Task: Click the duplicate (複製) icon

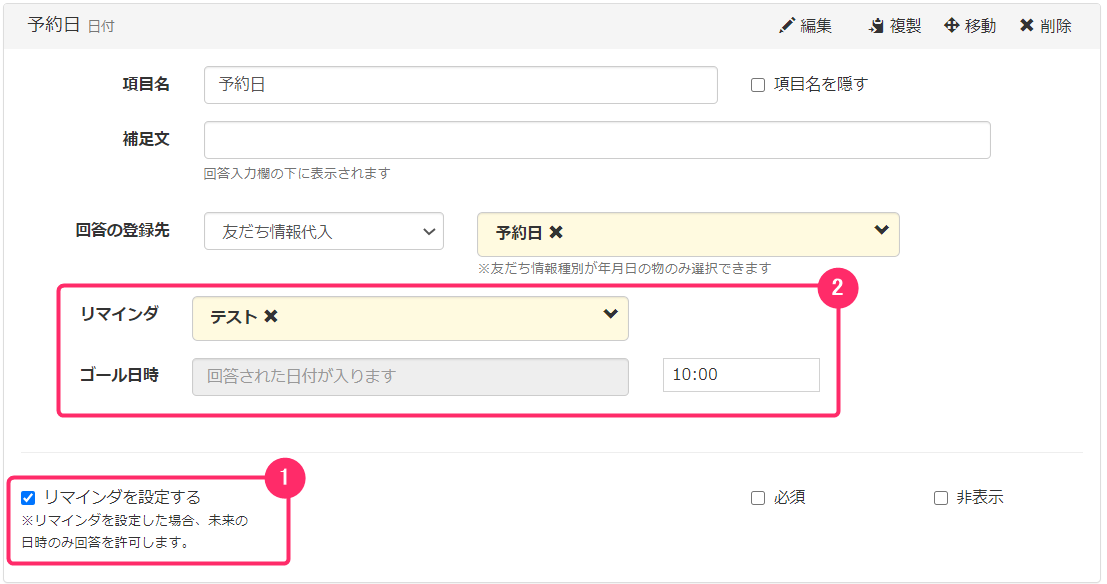Action: coord(876,26)
